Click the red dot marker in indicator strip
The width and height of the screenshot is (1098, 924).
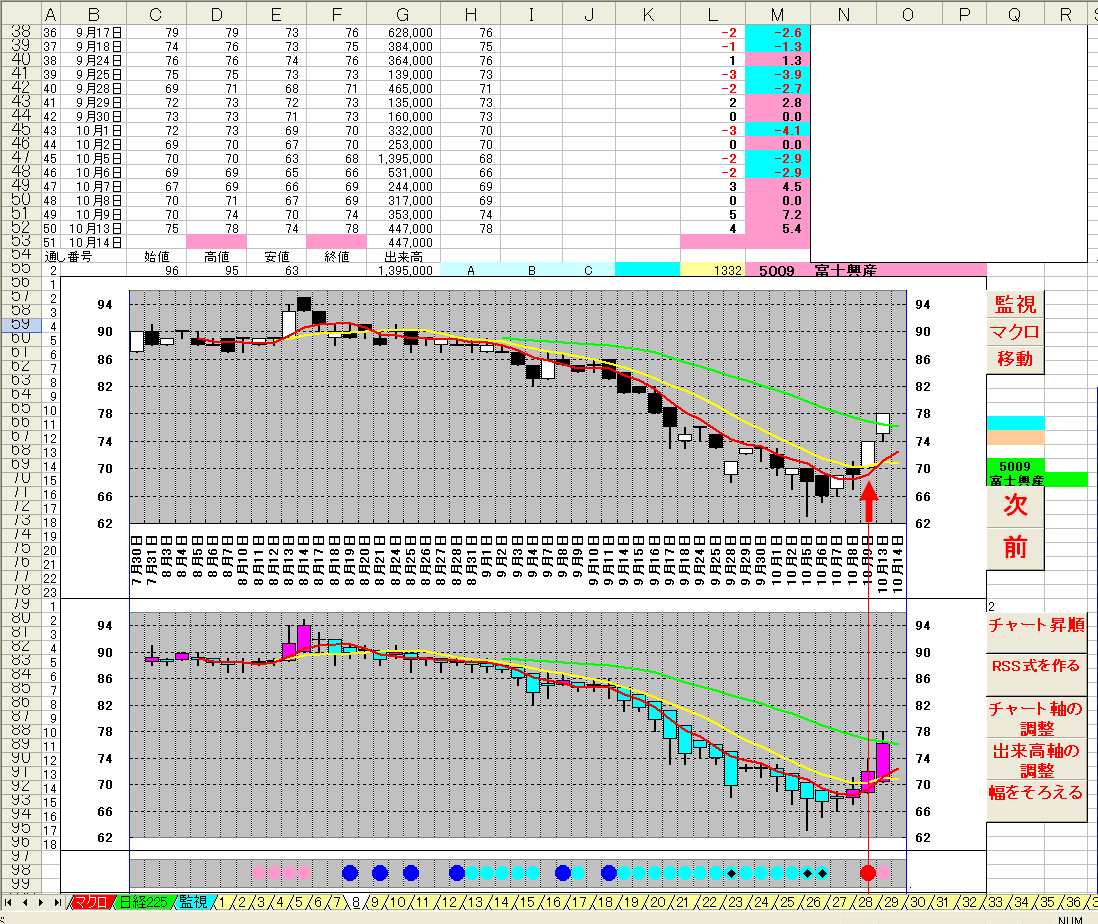(x=868, y=873)
